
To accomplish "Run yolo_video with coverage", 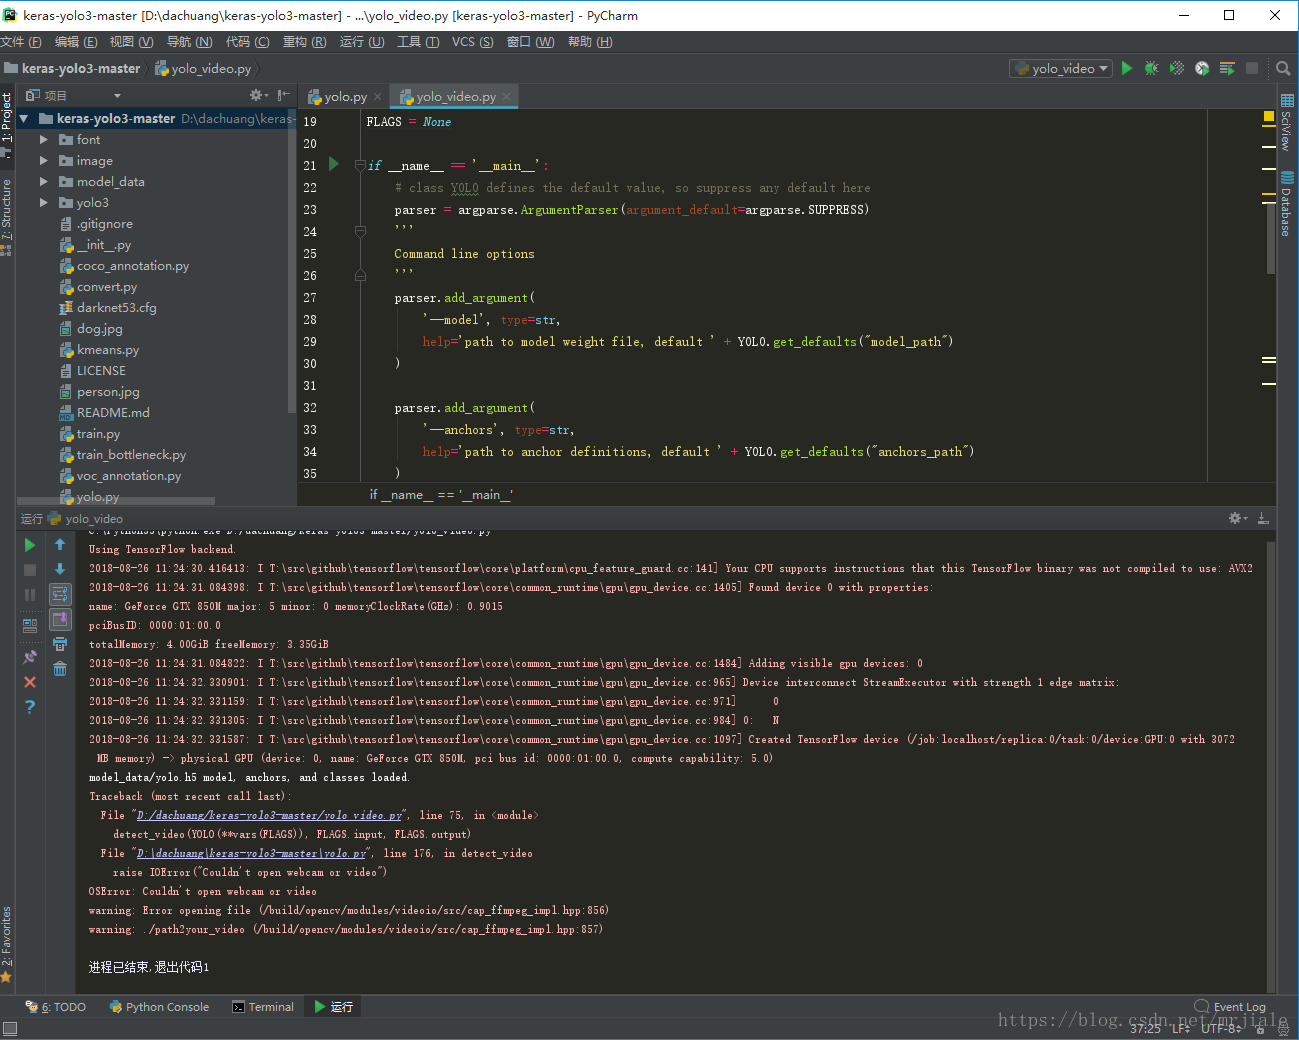I will (x=1177, y=68).
